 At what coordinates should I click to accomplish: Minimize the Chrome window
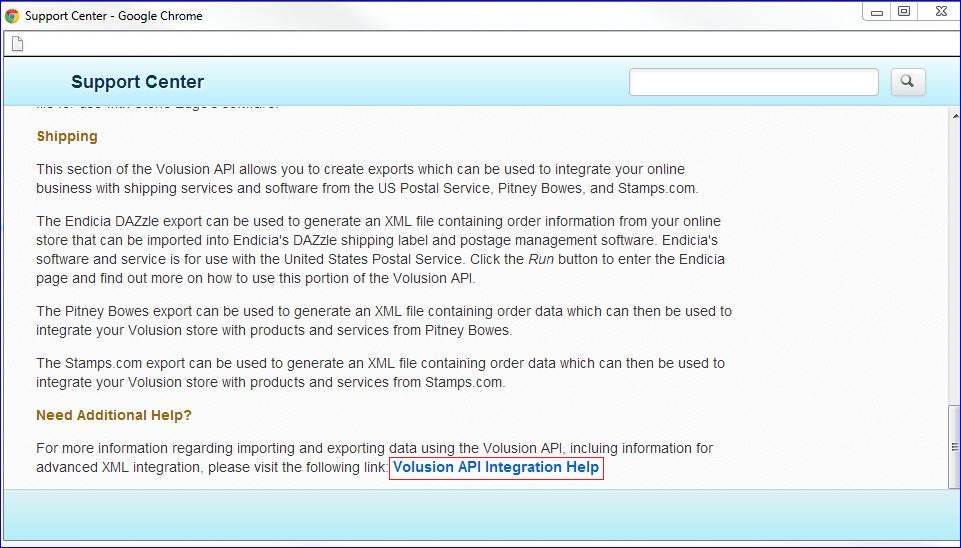click(877, 12)
